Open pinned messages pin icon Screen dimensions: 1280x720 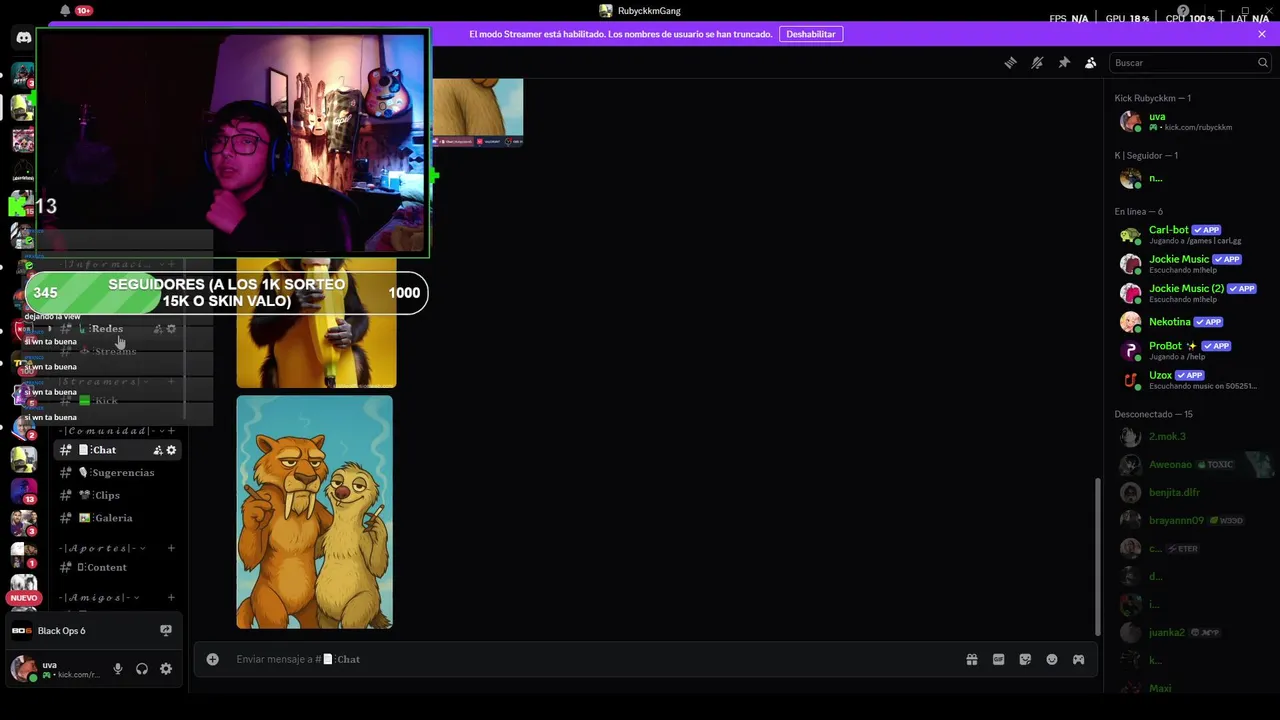coord(1064,62)
